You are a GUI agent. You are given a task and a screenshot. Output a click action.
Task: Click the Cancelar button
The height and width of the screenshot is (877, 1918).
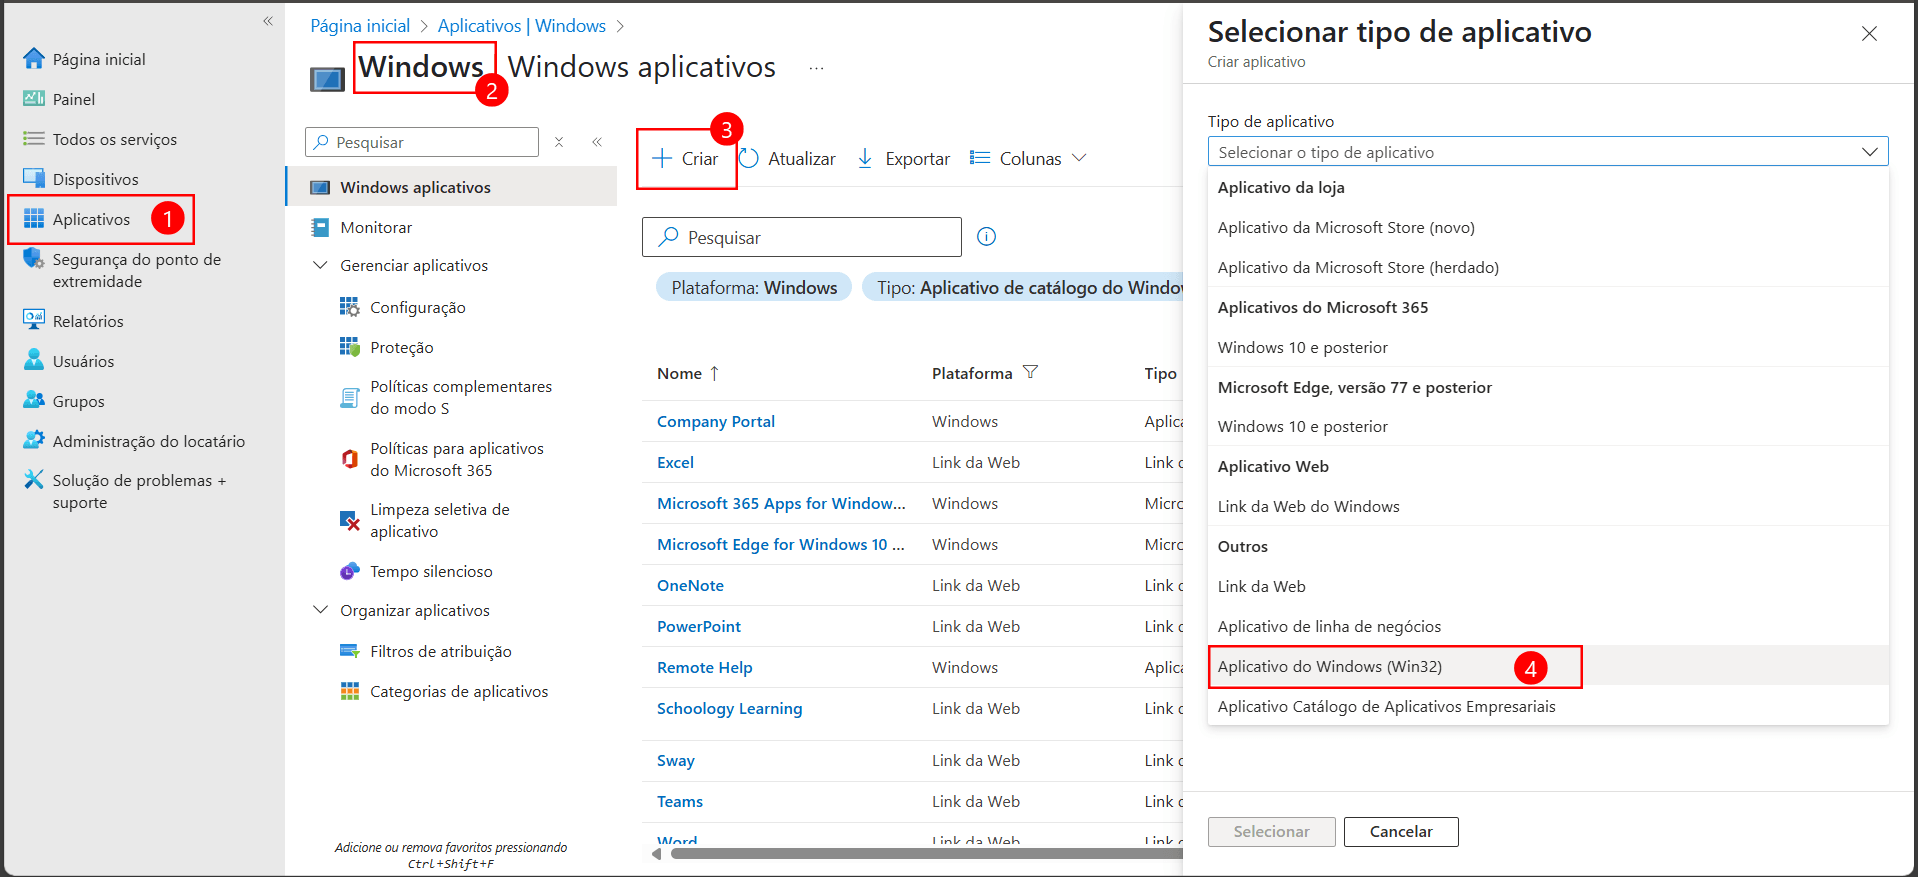coord(1401,831)
